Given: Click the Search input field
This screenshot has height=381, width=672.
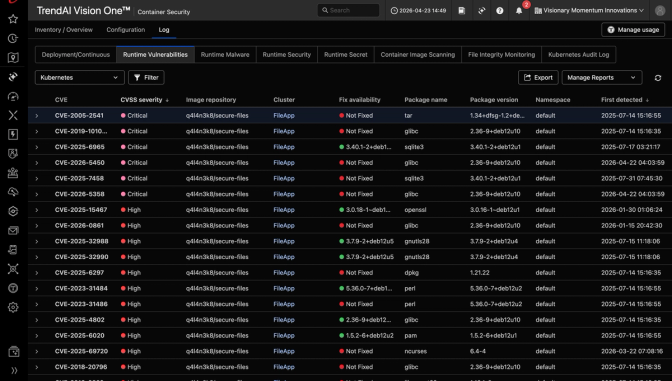Looking at the screenshot, I should pyautogui.click(x=348, y=10).
